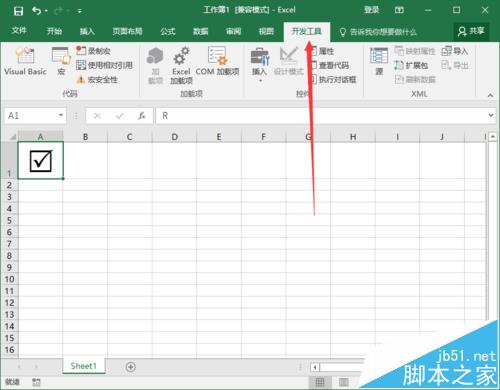Select row 12 header
The image size is (500, 390).
point(9,303)
